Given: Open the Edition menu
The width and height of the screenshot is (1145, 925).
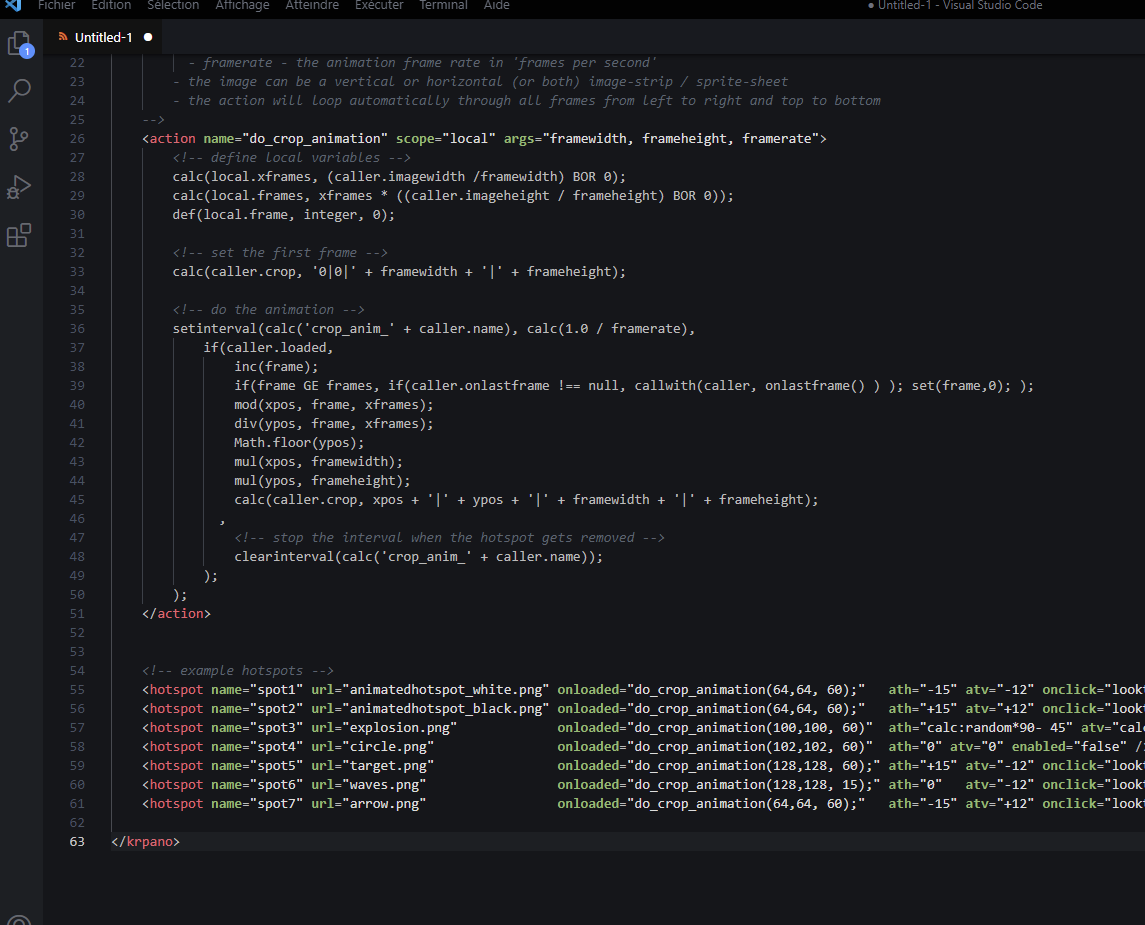Looking at the screenshot, I should click(x=111, y=5).
